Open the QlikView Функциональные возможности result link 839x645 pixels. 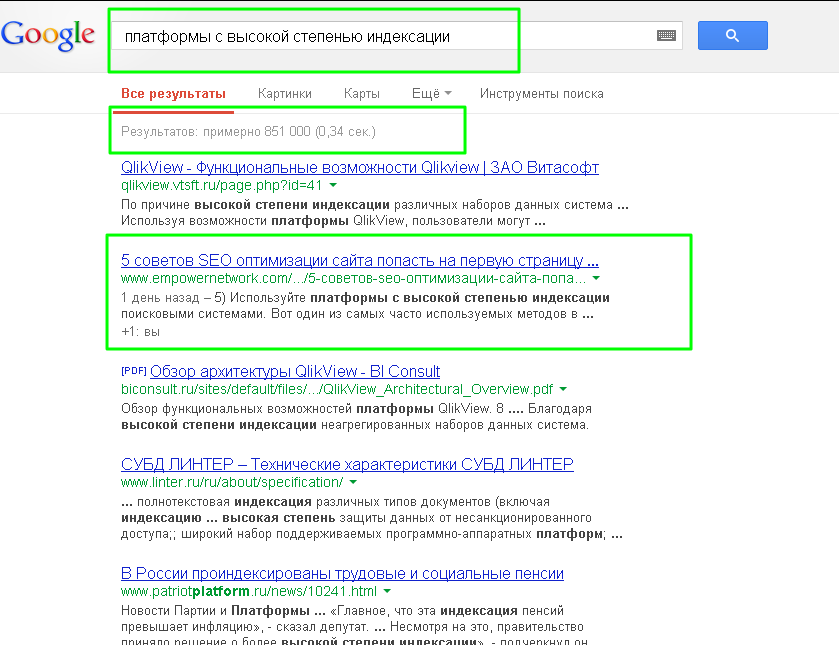point(360,168)
